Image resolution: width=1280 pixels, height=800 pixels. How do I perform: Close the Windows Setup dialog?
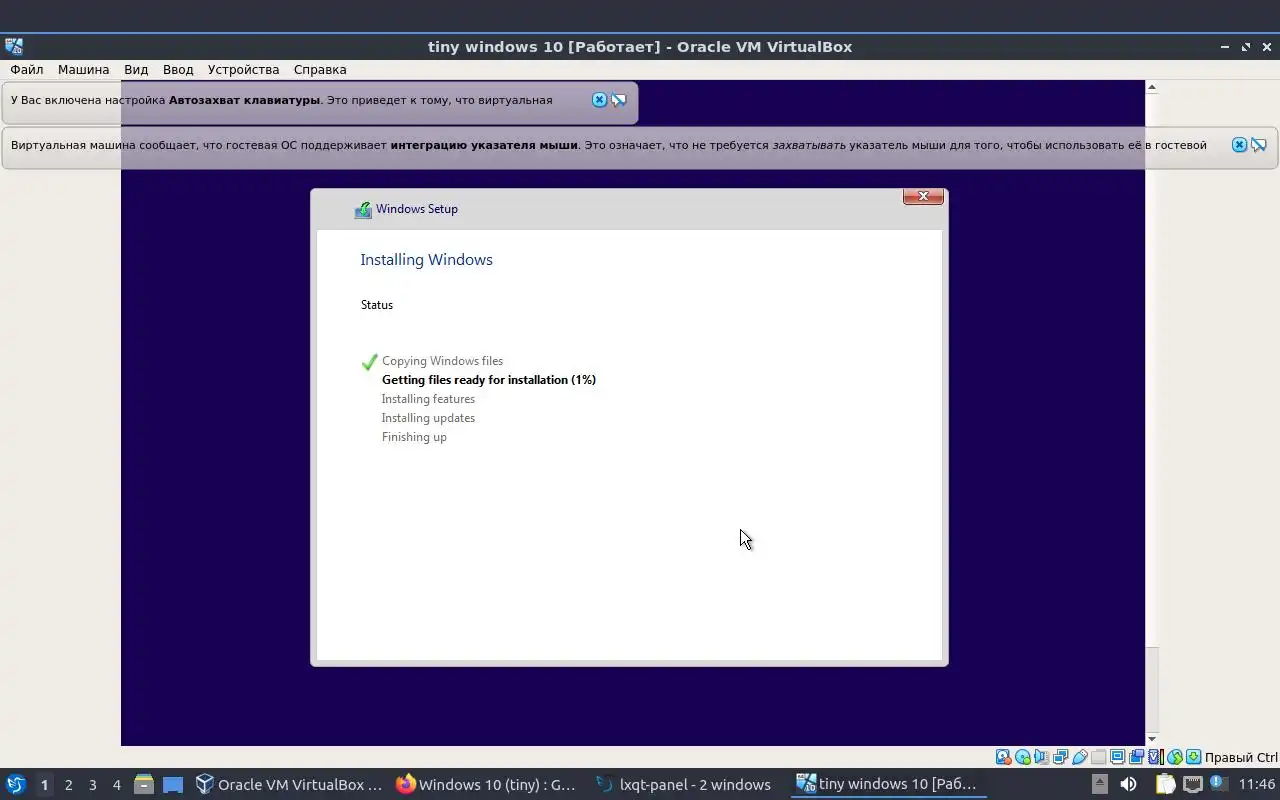pyautogui.click(x=923, y=196)
